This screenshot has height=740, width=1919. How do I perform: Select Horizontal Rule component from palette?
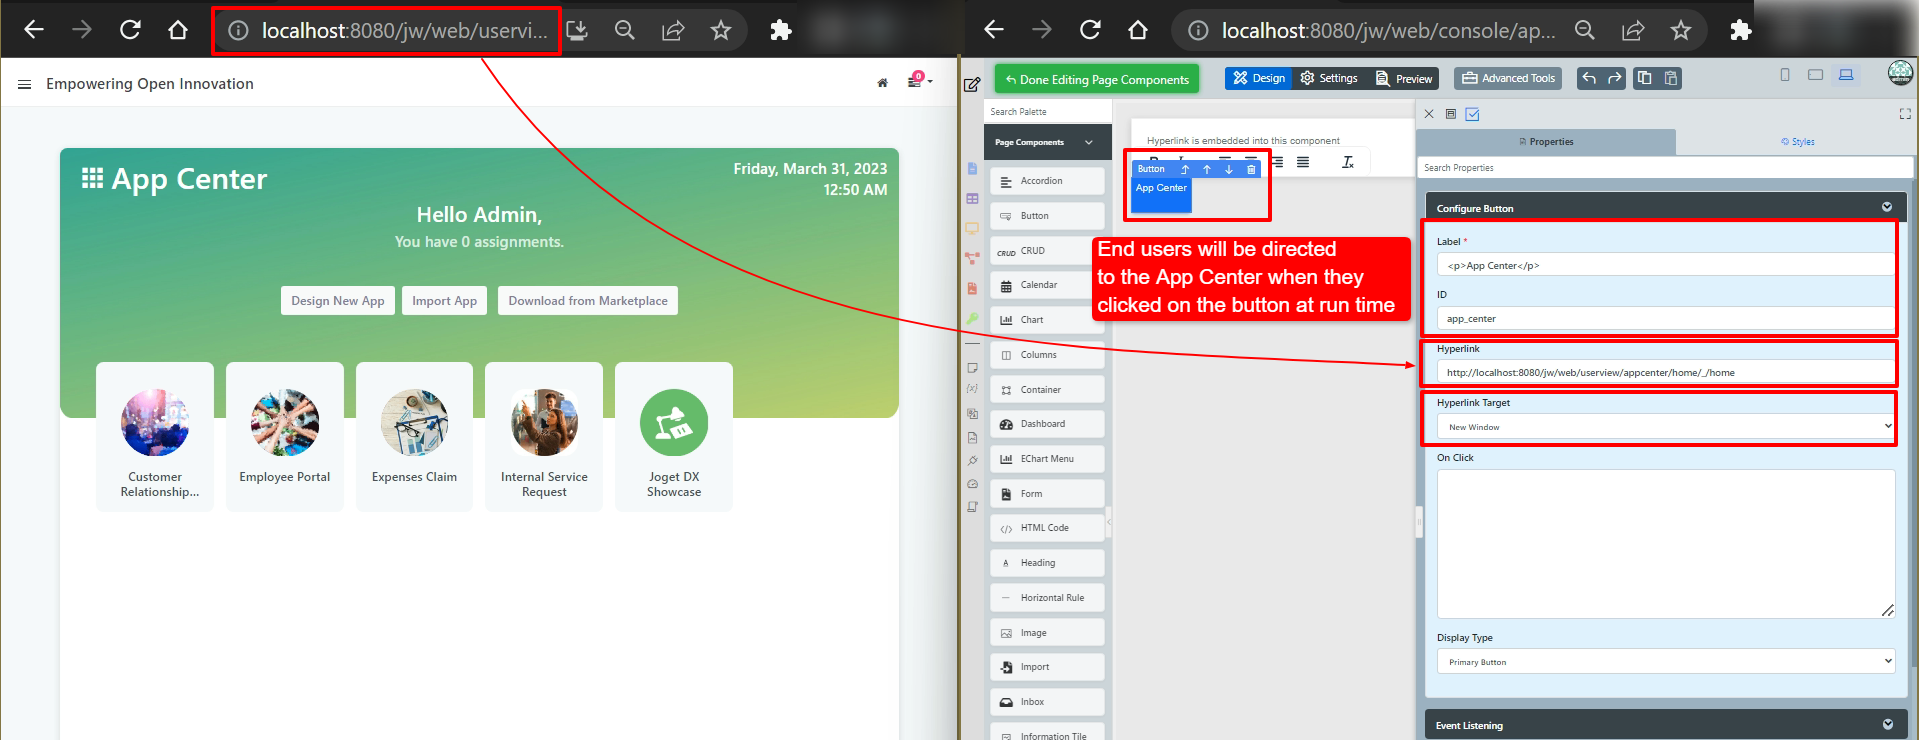1047,598
